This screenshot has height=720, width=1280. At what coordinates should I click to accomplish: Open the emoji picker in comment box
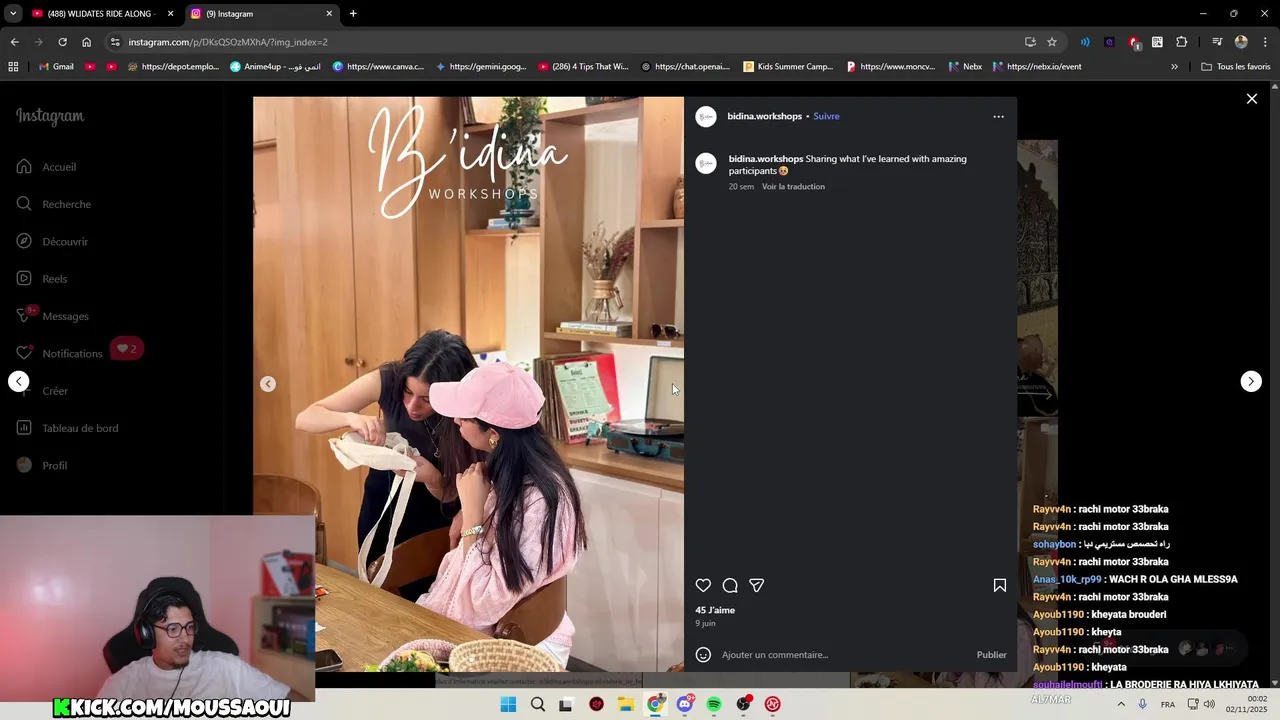point(703,655)
